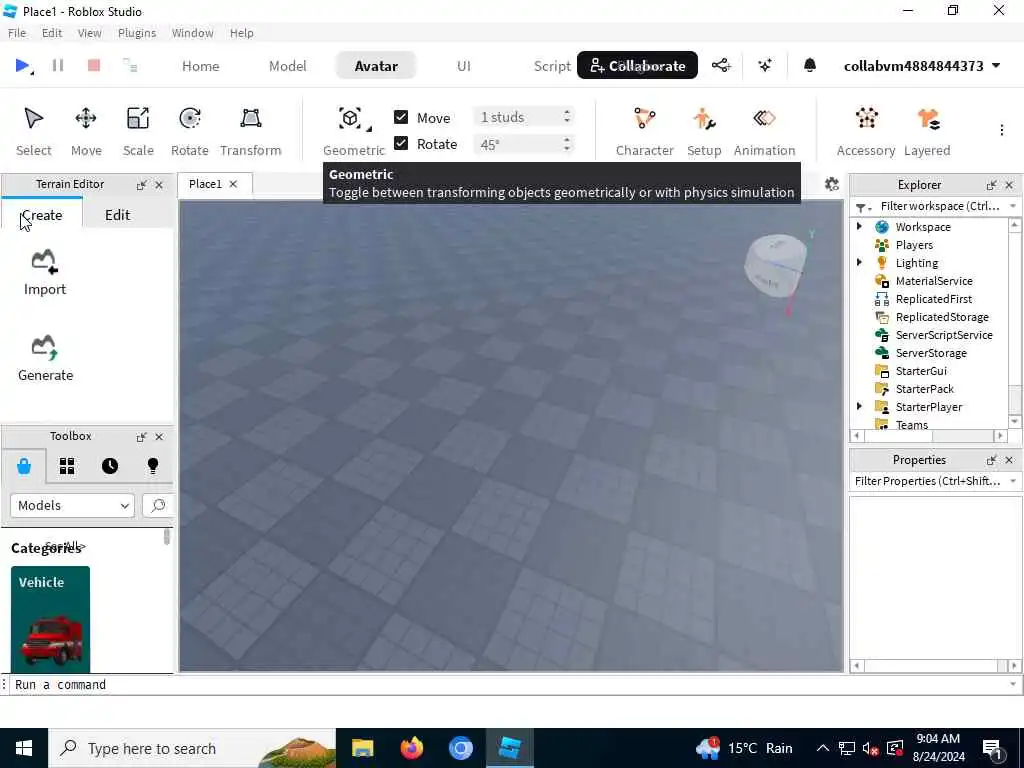
Task: Click the Toolbox search magnifier
Action: point(157,505)
